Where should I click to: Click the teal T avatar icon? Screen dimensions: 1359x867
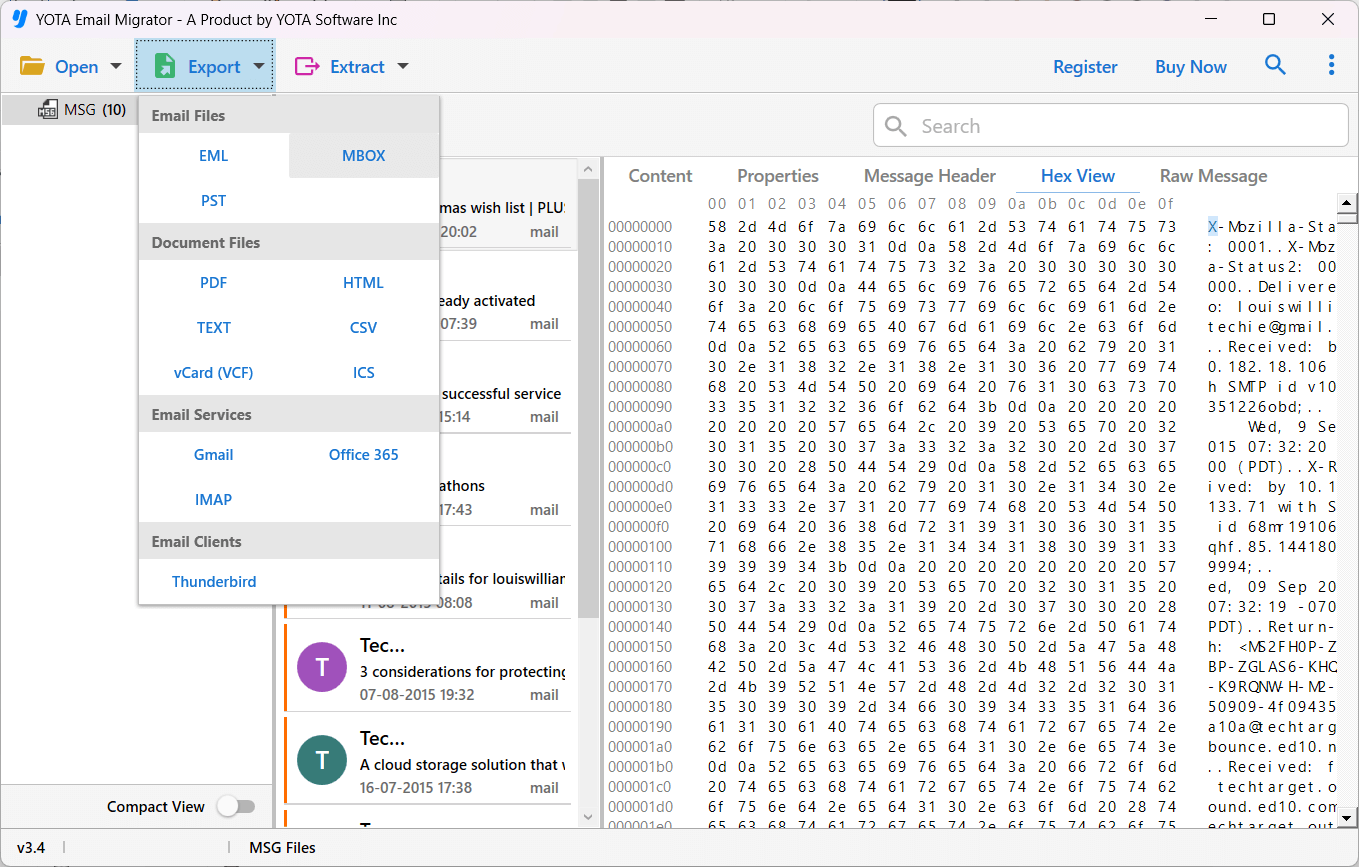[322, 761]
